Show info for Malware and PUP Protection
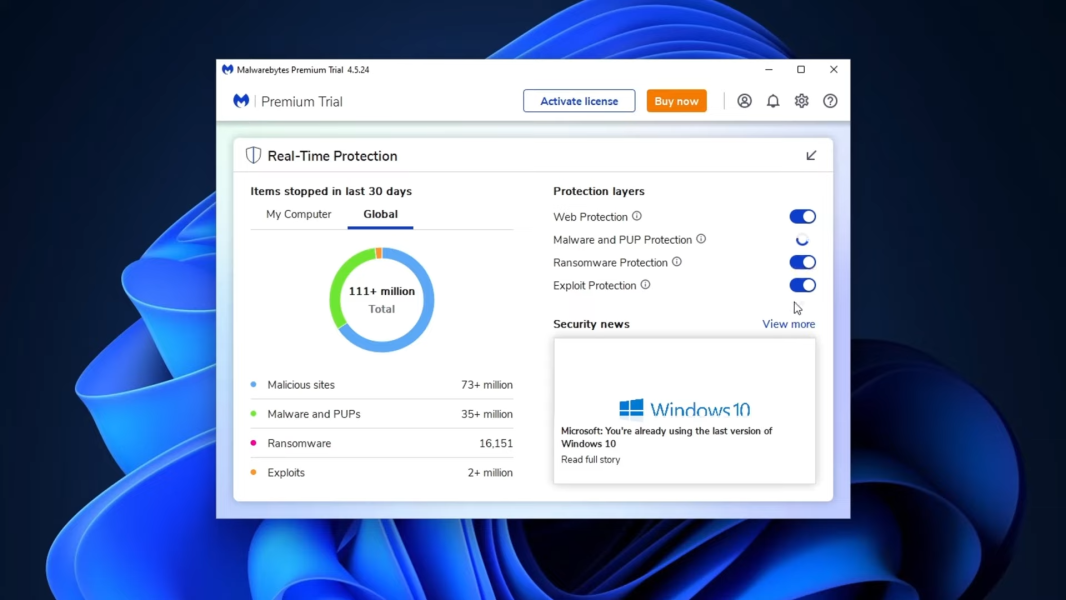 tap(701, 239)
